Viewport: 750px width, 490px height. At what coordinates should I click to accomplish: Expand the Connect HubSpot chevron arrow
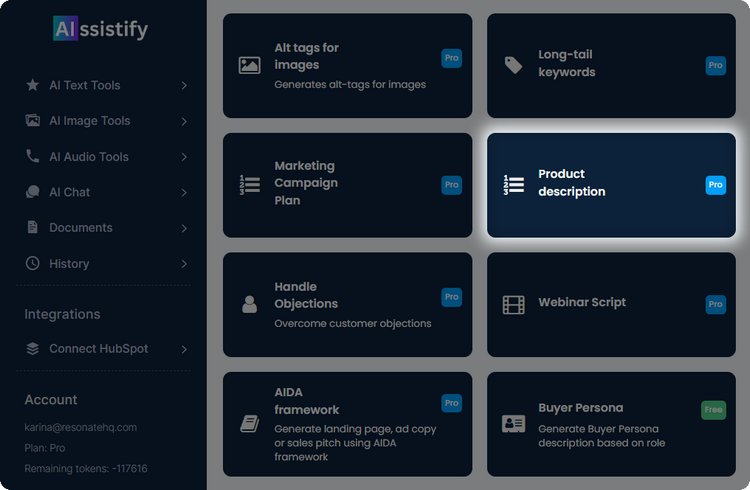184,350
